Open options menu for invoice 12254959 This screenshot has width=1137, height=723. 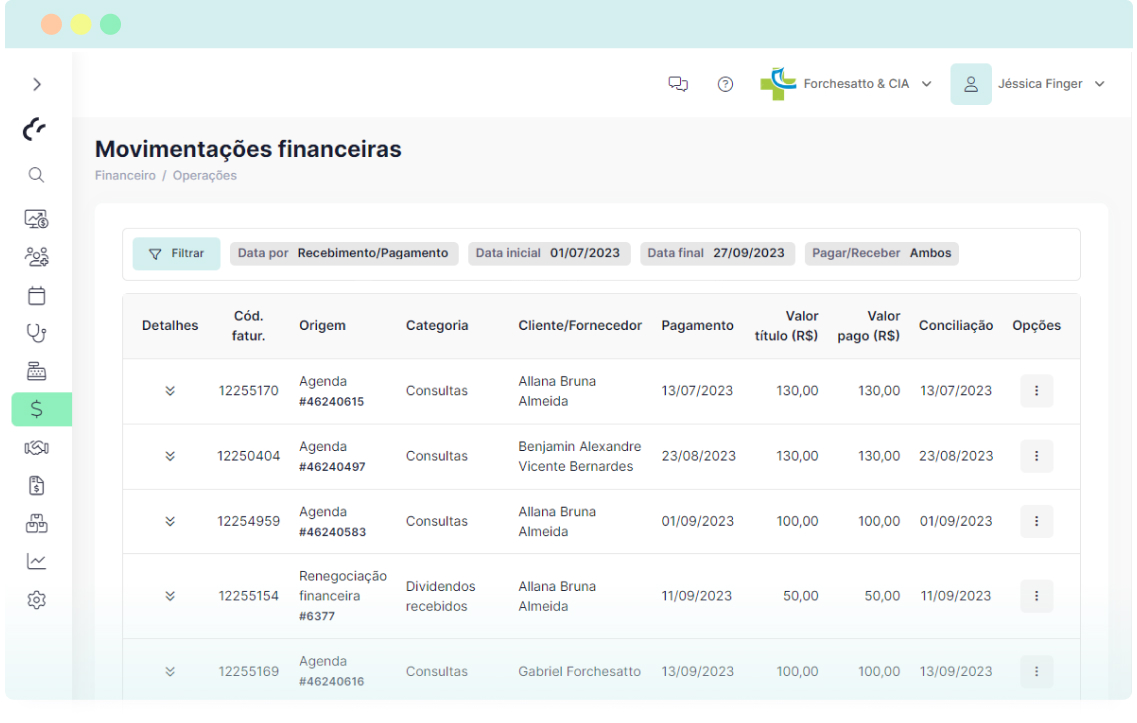(x=1036, y=521)
